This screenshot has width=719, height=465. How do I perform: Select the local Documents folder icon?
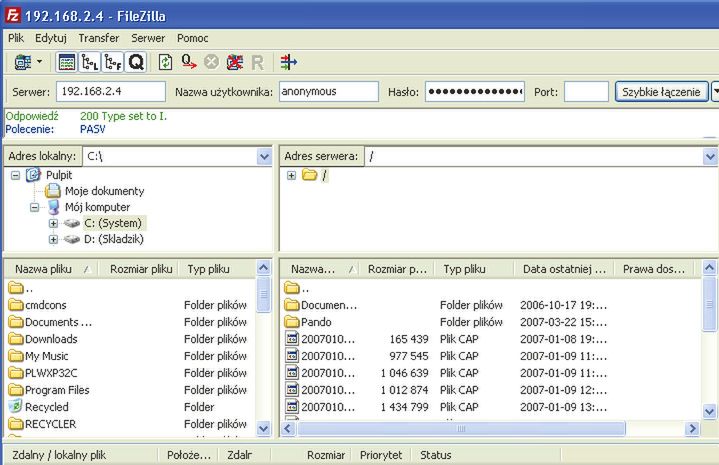(16, 322)
